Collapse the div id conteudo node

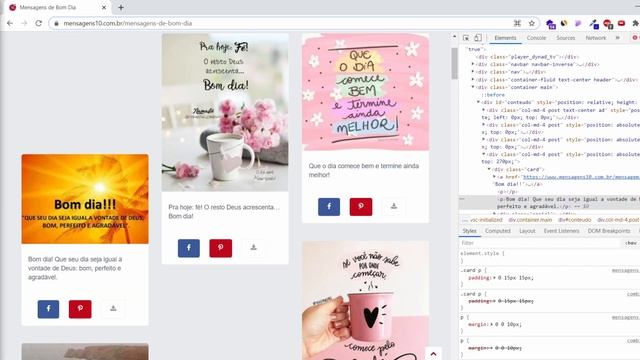click(x=478, y=102)
